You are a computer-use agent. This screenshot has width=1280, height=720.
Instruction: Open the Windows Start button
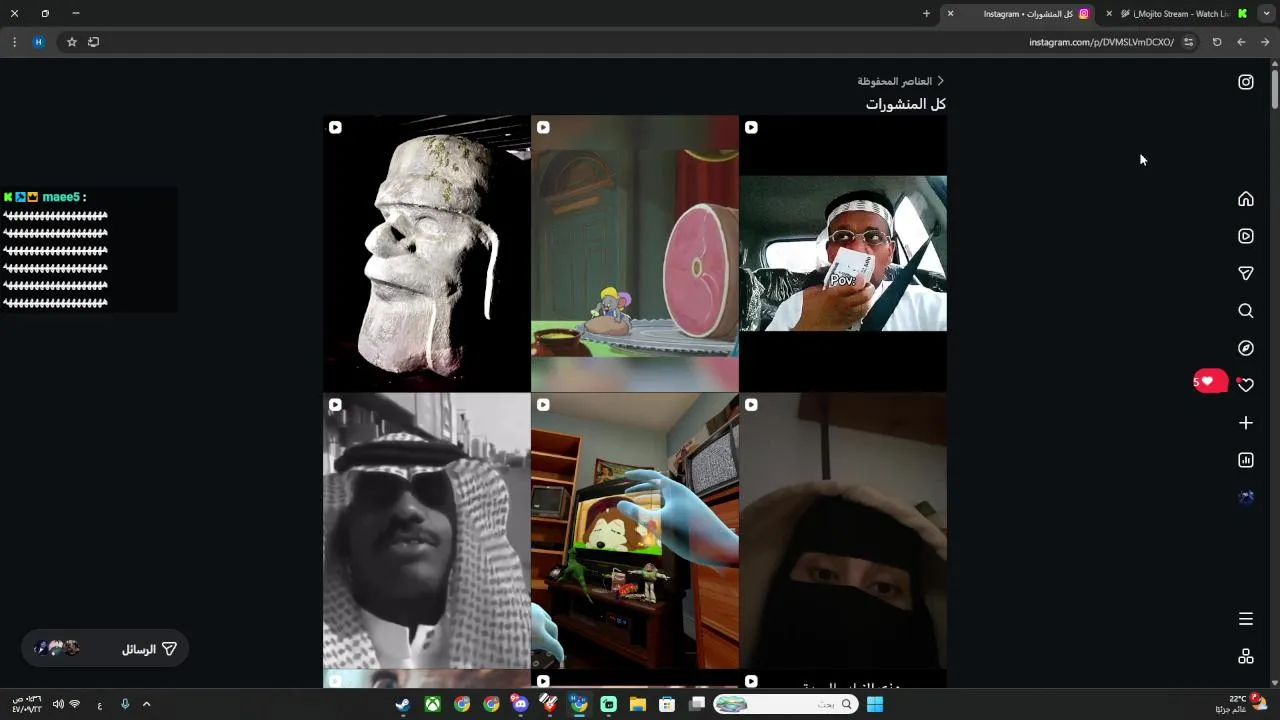point(875,704)
